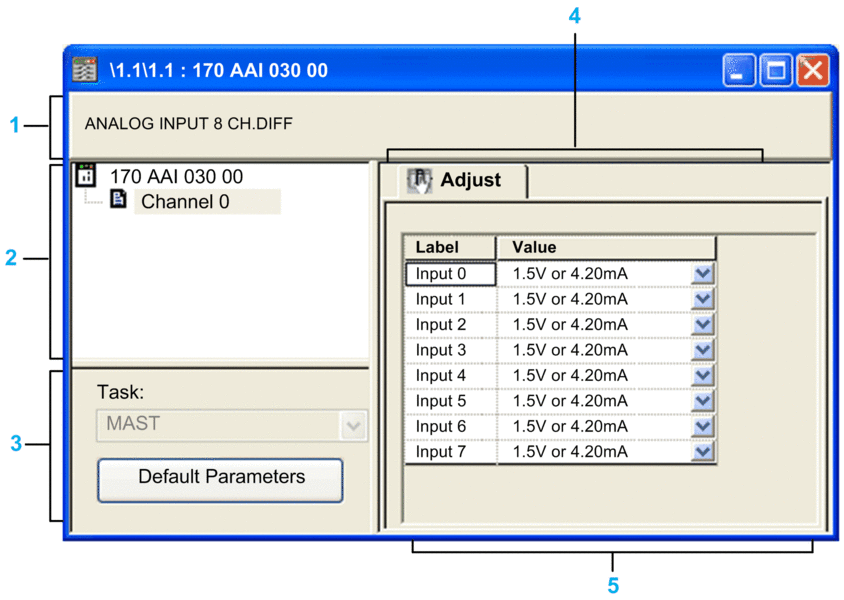Open the Input 3 value dropdown
The width and height of the screenshot is (844, 600).
tap(702, 350)
